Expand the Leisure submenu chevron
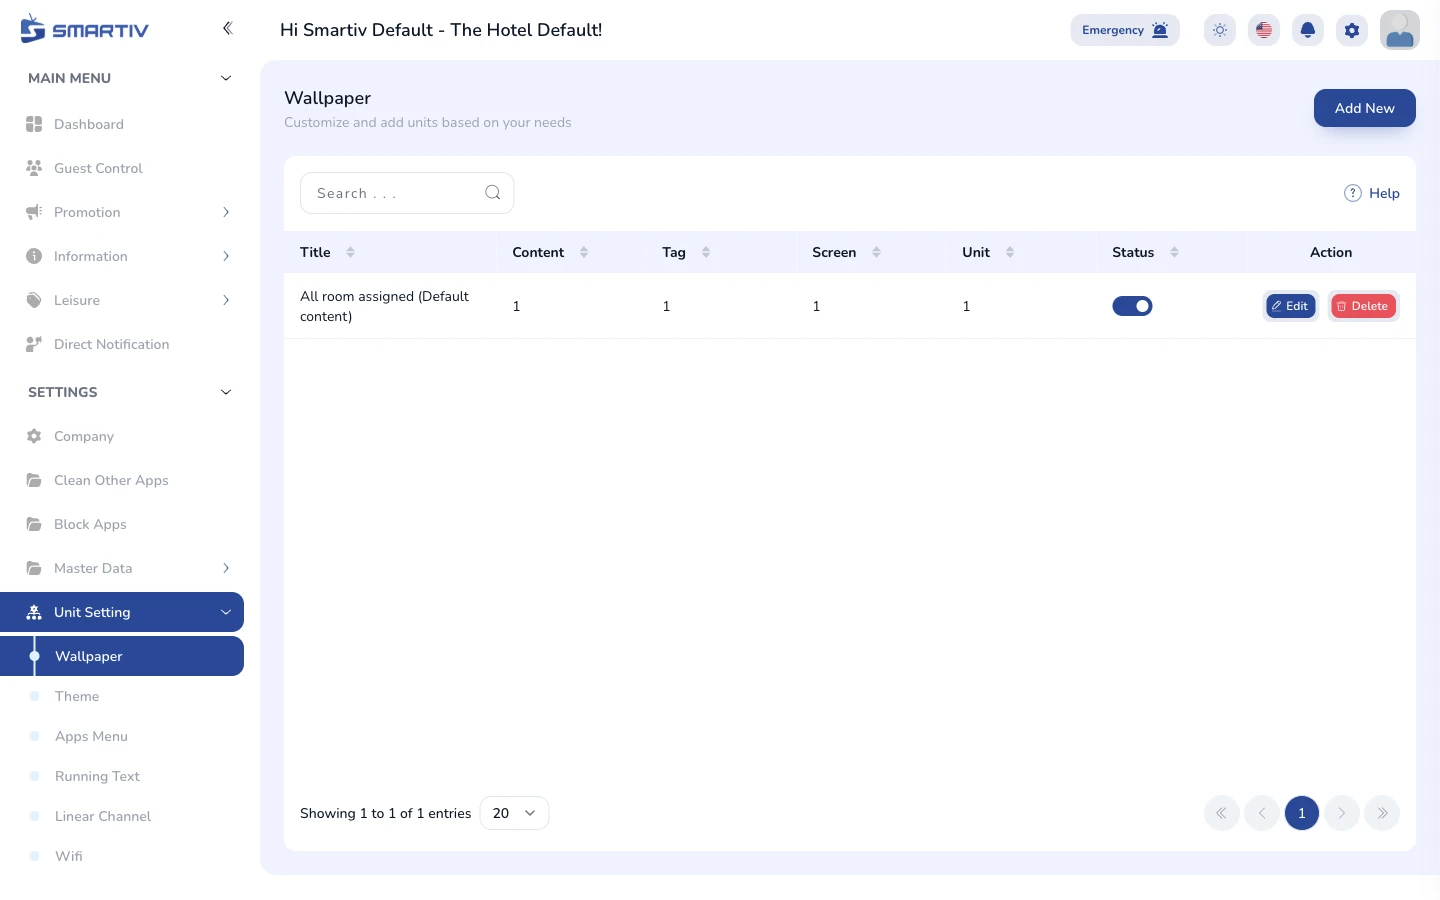The image size is (1440, 900). coord(226,300)
